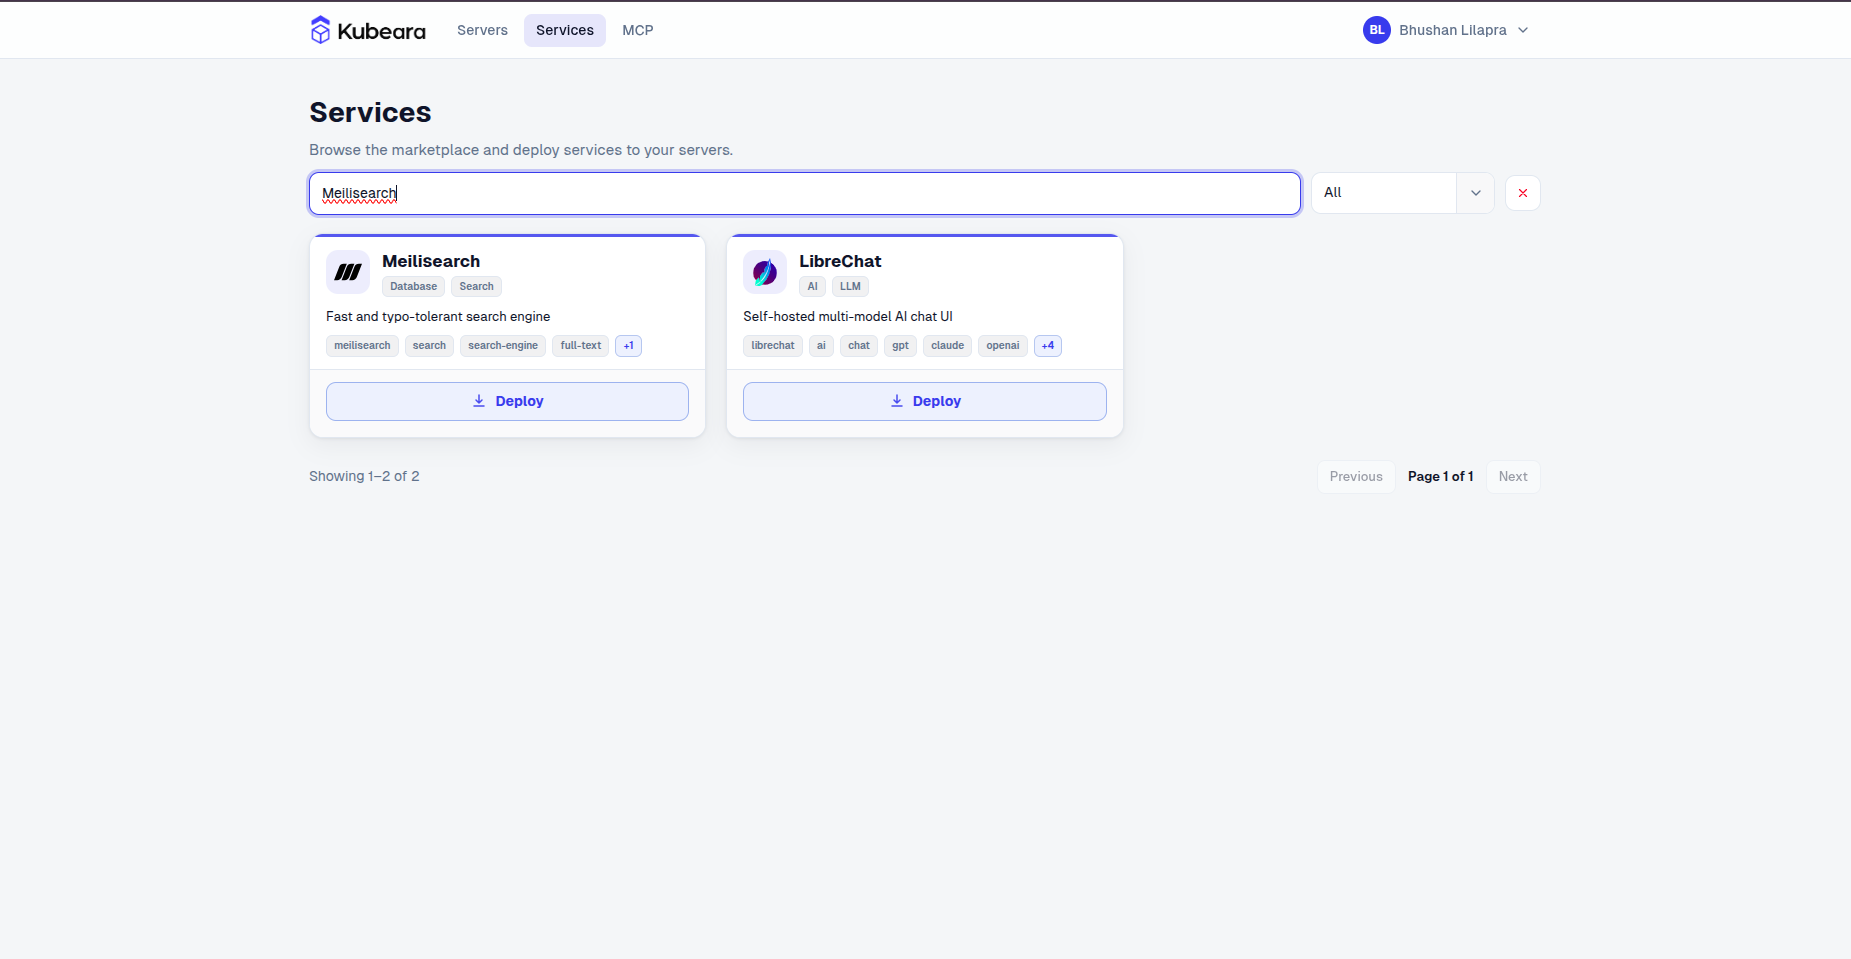Click the Database category badge on Meilisearch

point(414,286)
